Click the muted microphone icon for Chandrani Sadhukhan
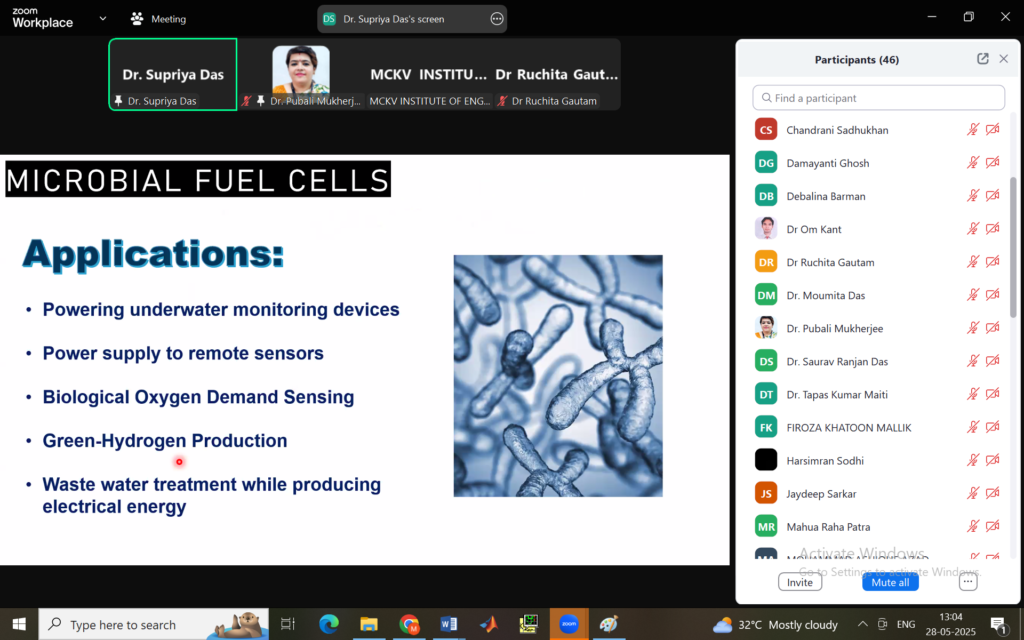Screen dimensions: 1024x640 (972, 130)
